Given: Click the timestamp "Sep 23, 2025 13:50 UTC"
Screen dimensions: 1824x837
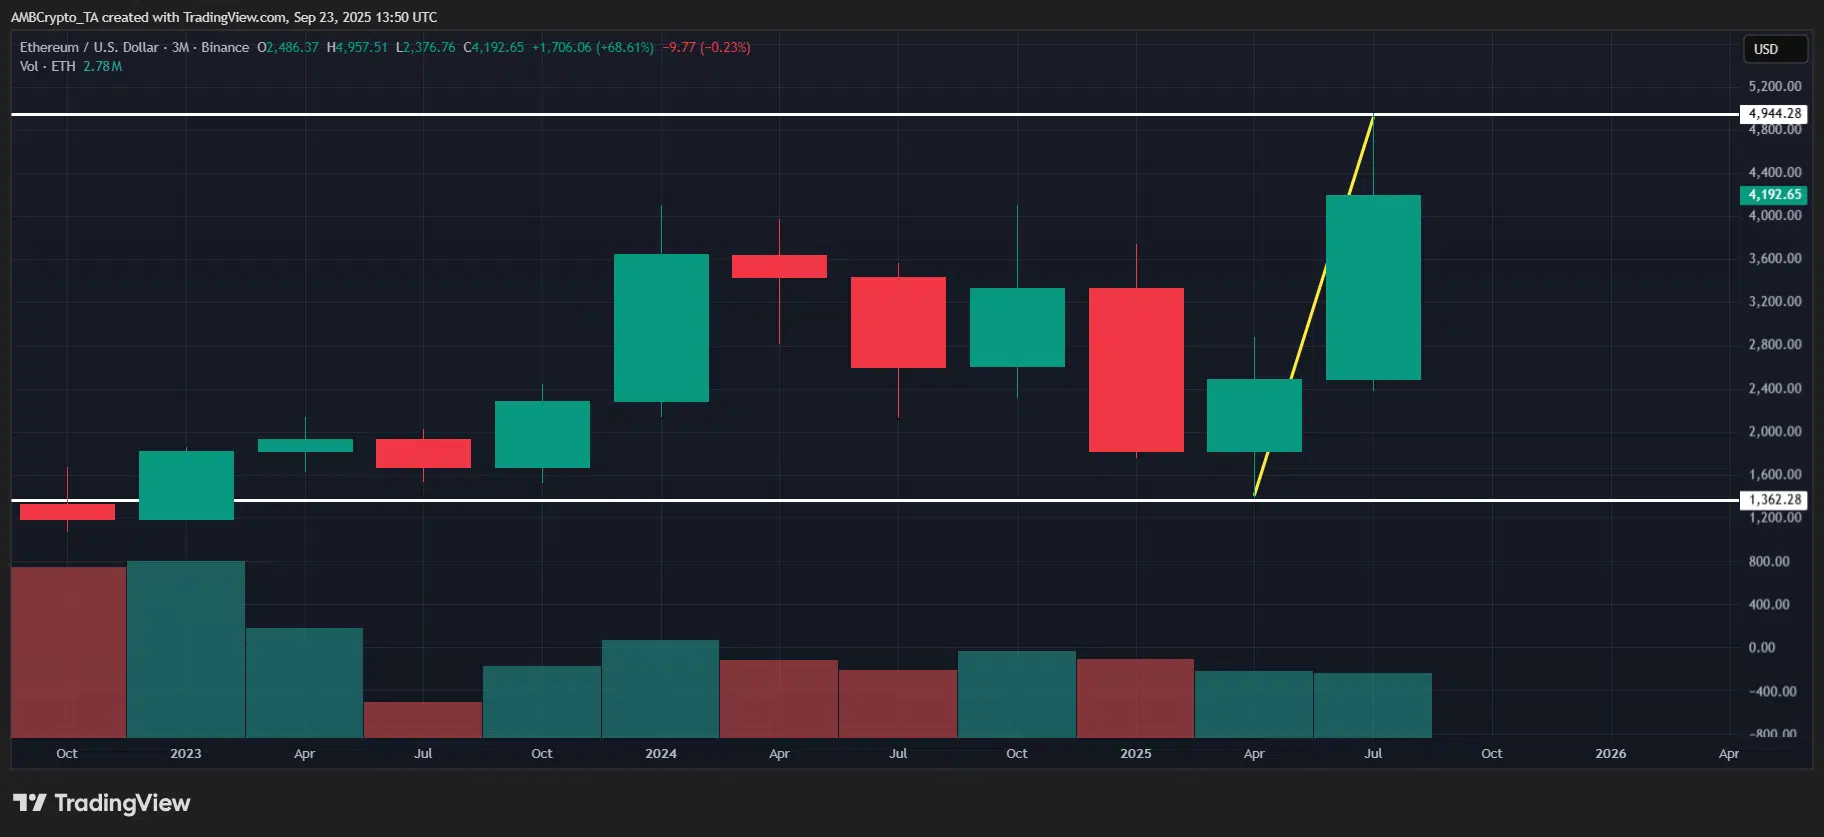Looking at the screenshot, I should (365, 17).
